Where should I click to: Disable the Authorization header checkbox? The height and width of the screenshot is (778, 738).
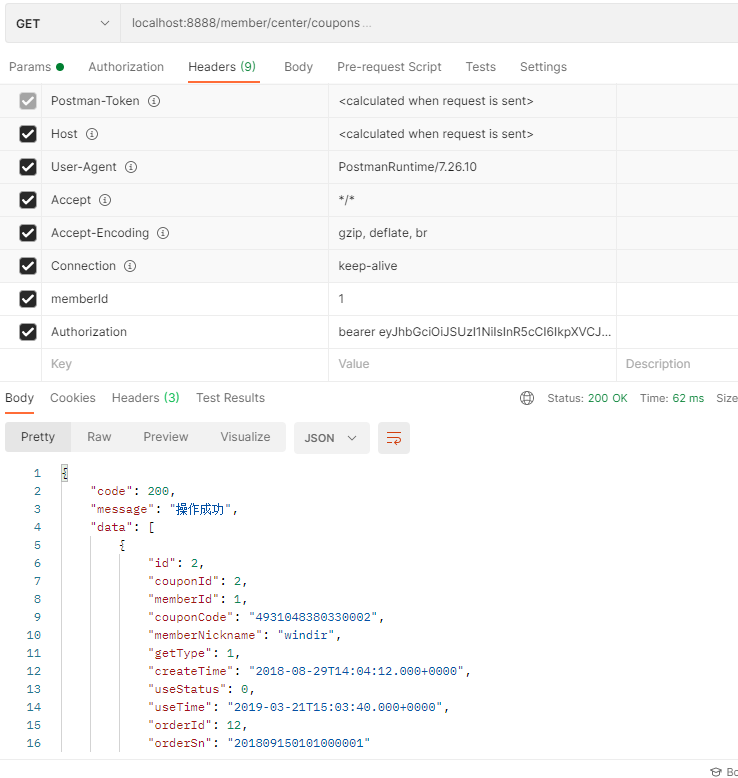coord(28,332)
